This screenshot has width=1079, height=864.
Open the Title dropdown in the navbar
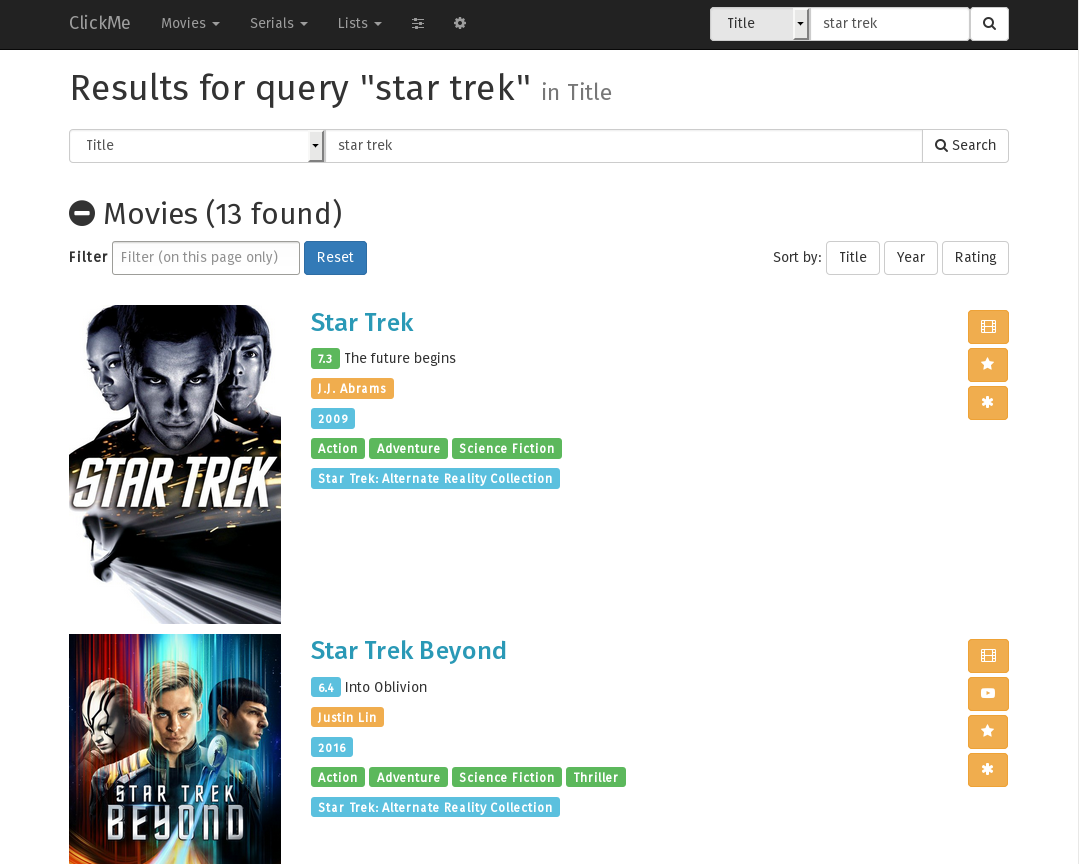tap(759, 24)
